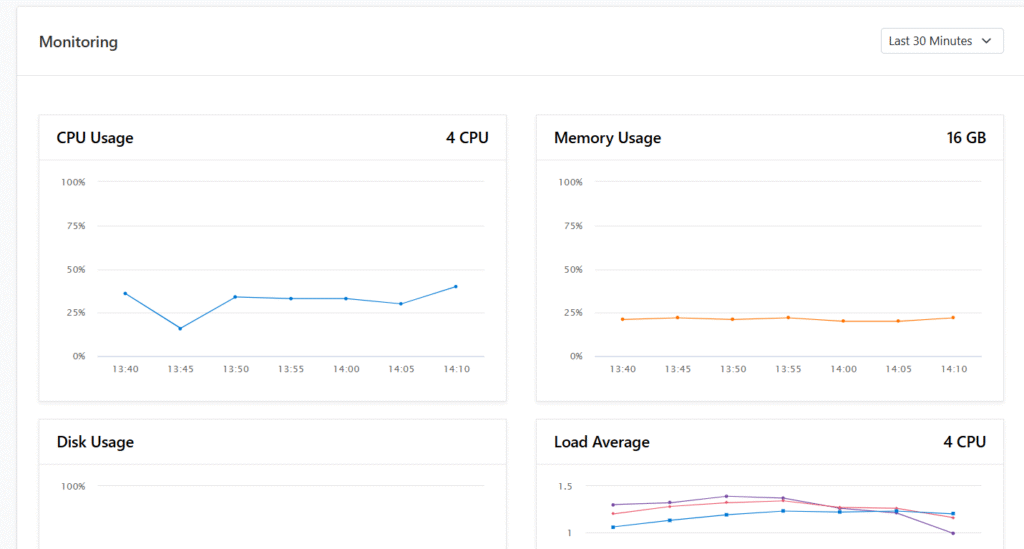Screen dimensions: 1024x549
Task: Open the Last 30 Minutes time range dropdown
Action: (940, 41)
